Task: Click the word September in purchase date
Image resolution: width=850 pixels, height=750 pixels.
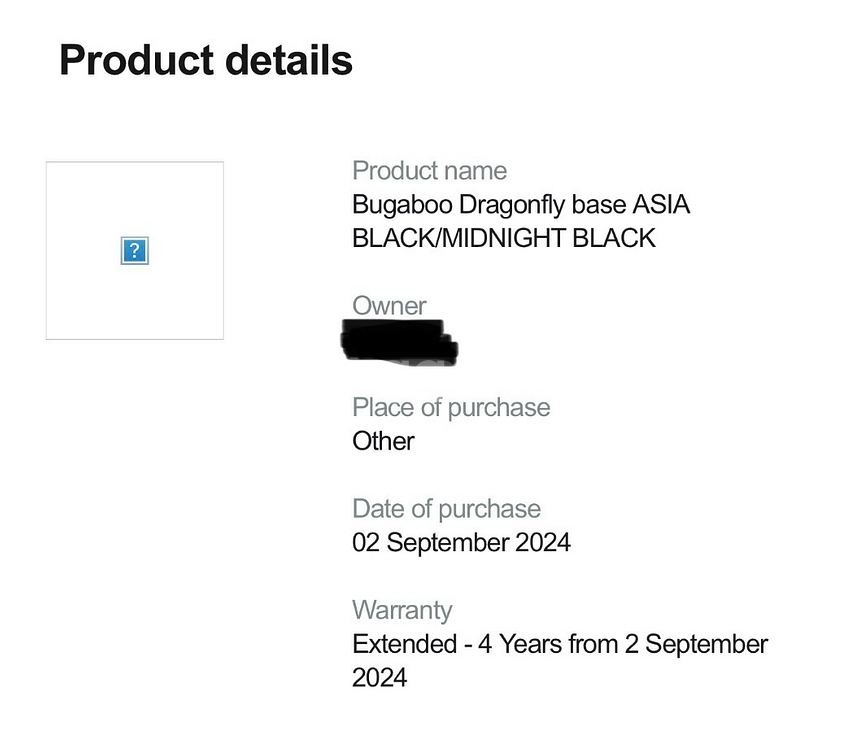Action: (448, 542)
